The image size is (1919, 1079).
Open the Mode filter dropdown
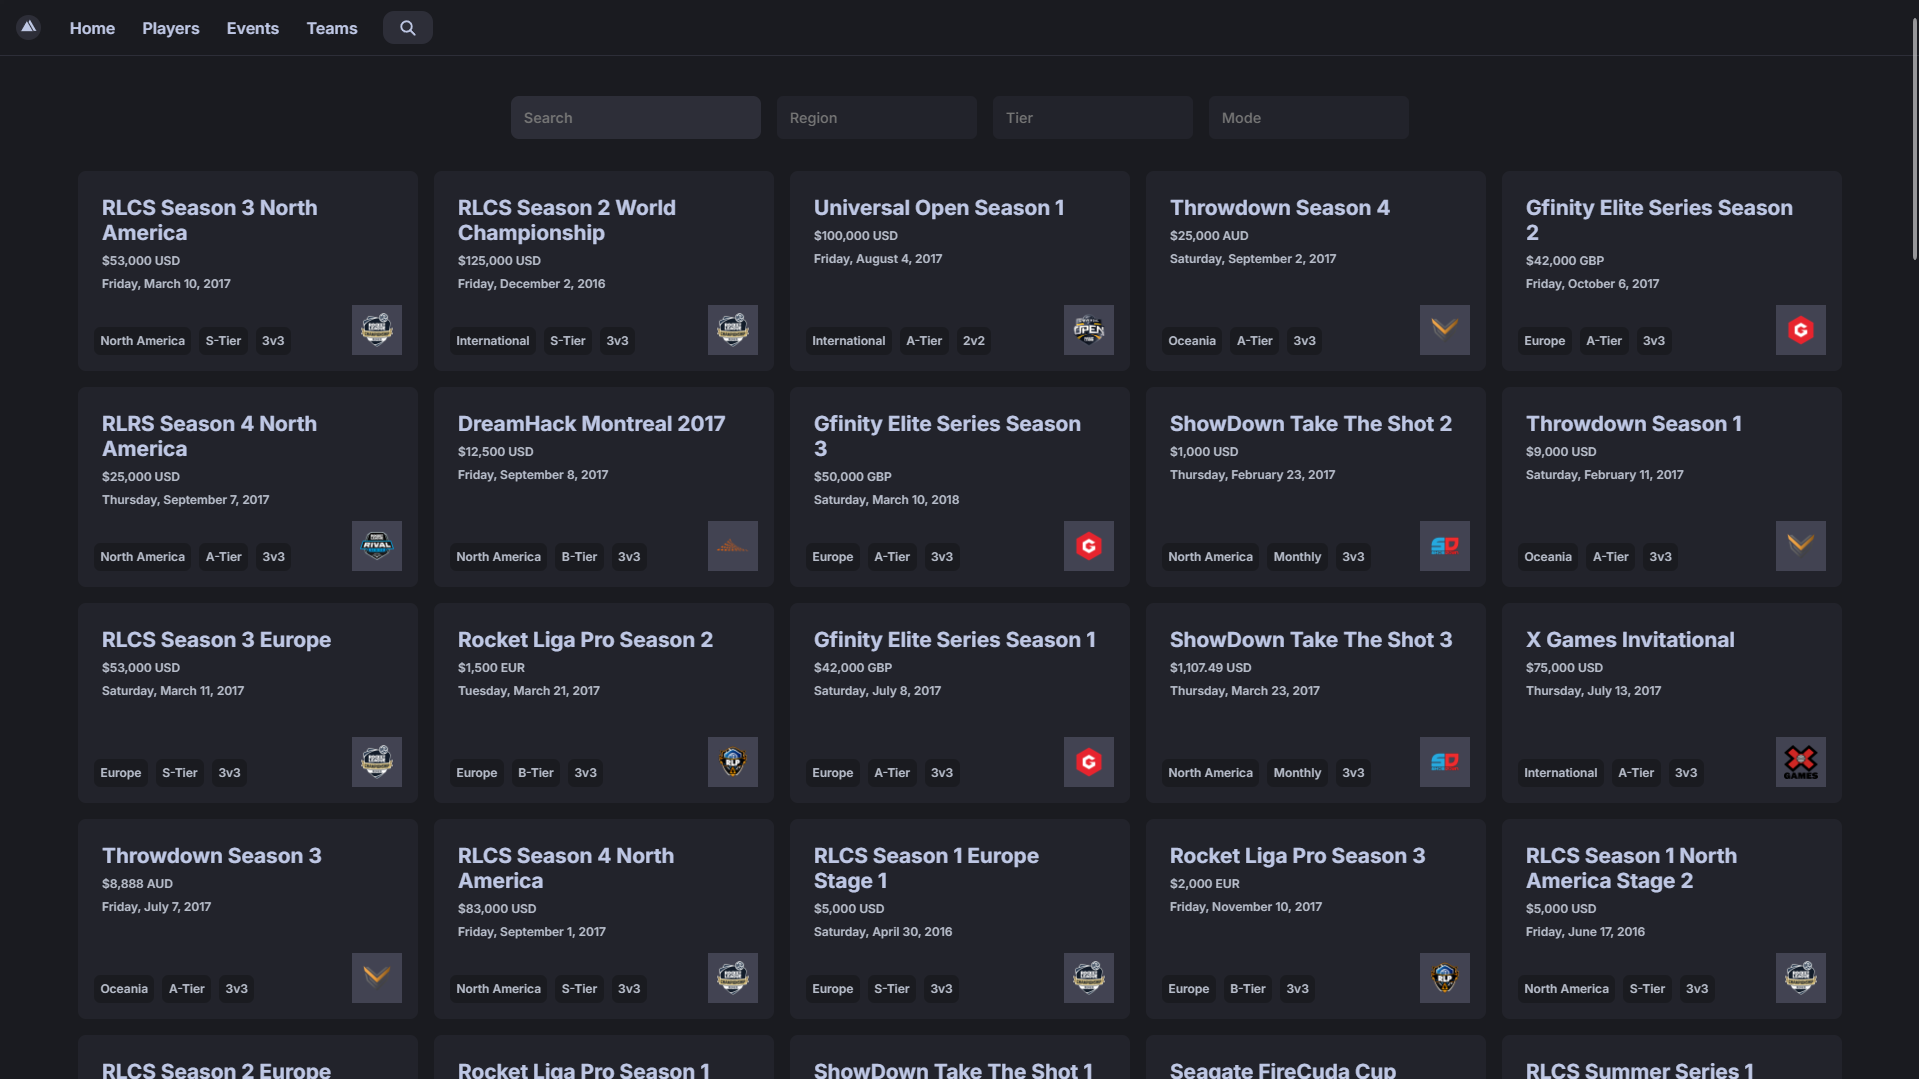click(1308, 118)
